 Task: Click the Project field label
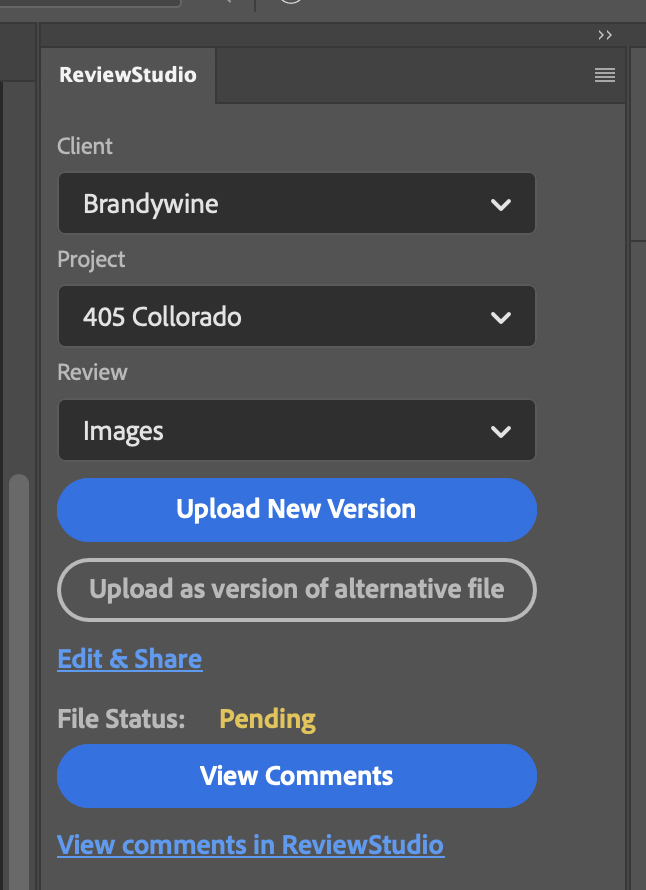[x=91, y=259]
